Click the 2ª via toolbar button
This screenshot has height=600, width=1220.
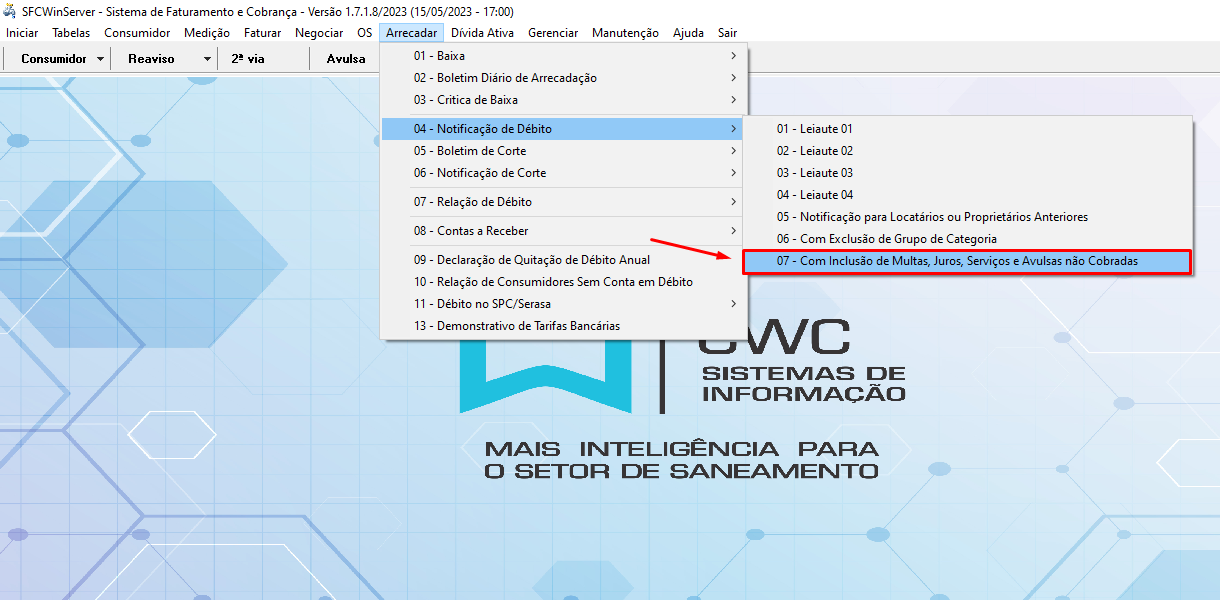coord(247,59)
